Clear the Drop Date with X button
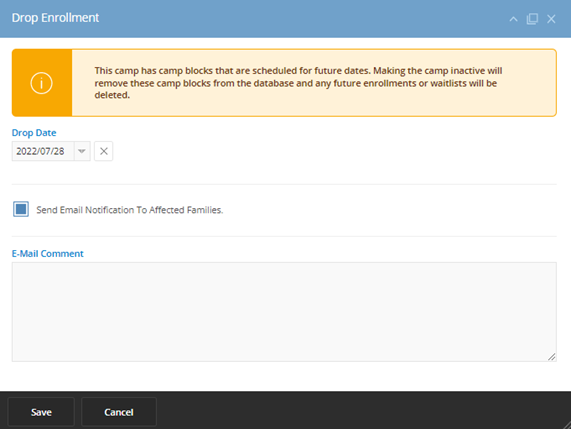Viewport: 571px width, 429px height. 103,151
